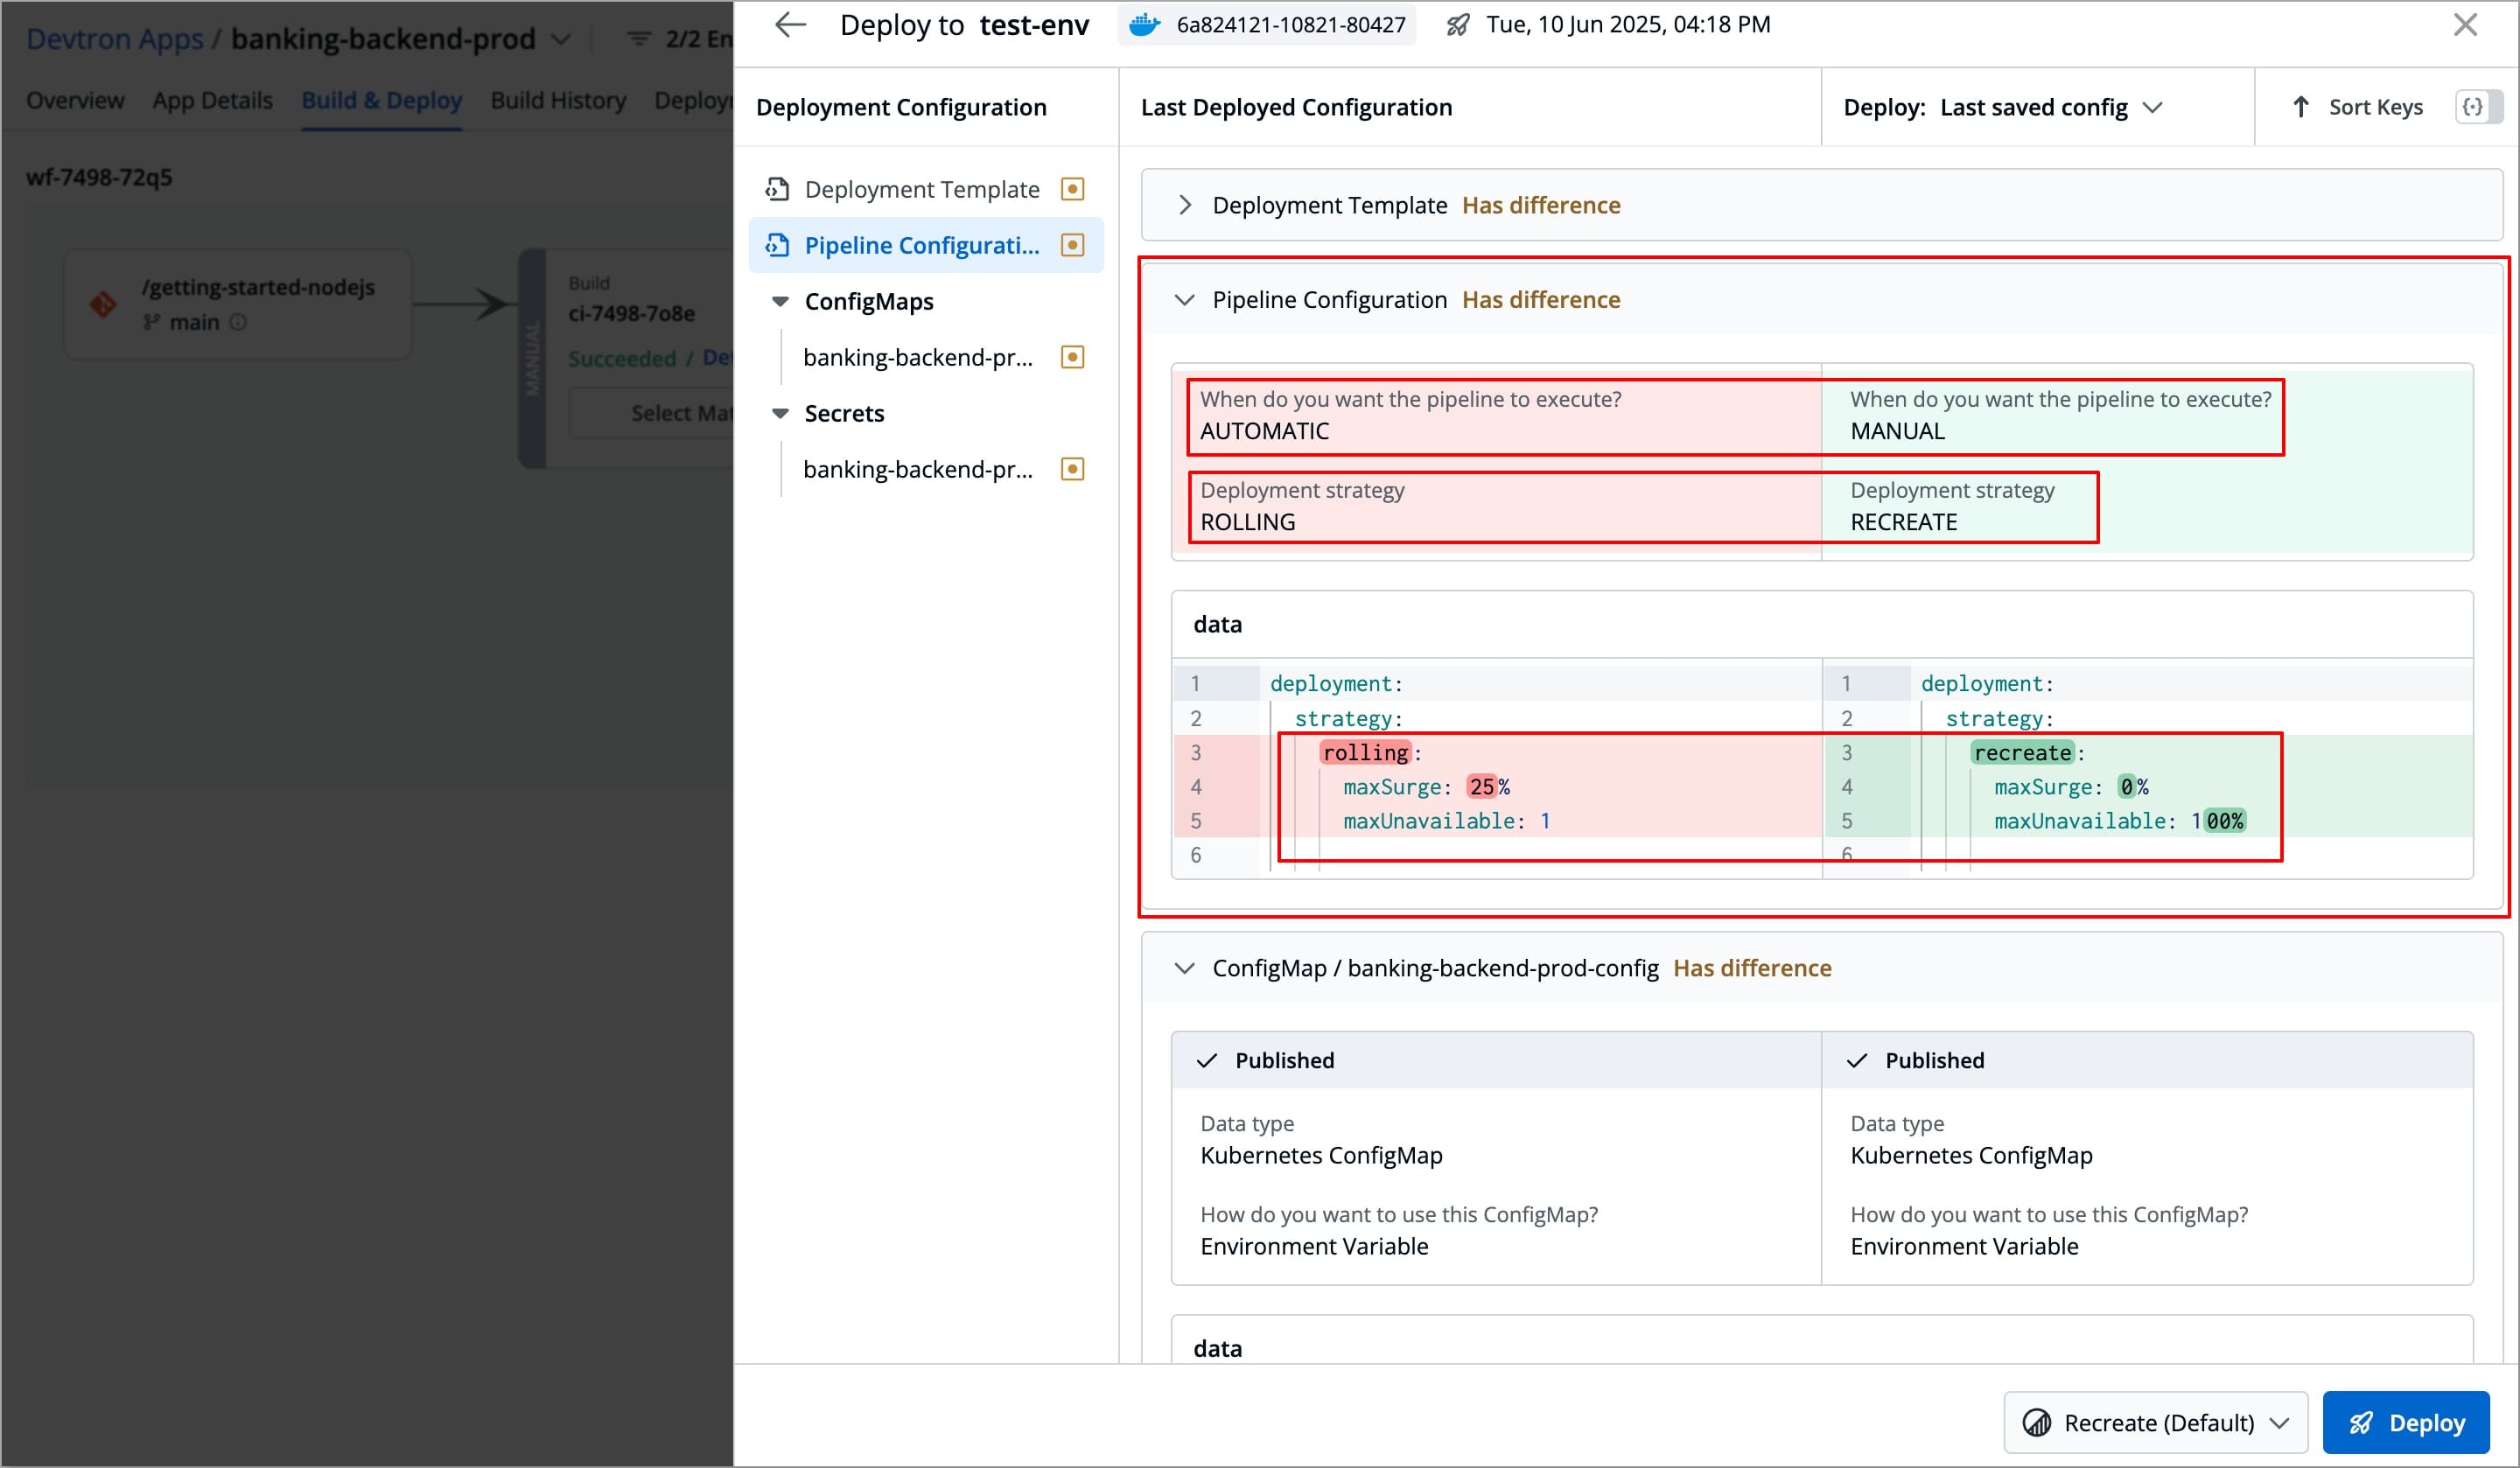
Task: Collapse the Secrets section in Deployment Configuration
Action: 782,413
